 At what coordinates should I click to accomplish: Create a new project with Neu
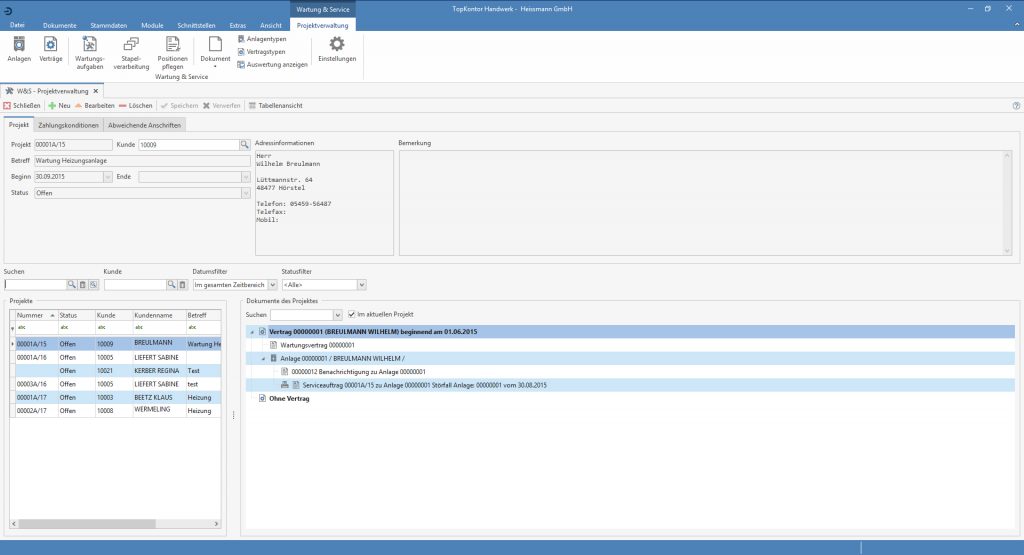[x=59, y=106]
